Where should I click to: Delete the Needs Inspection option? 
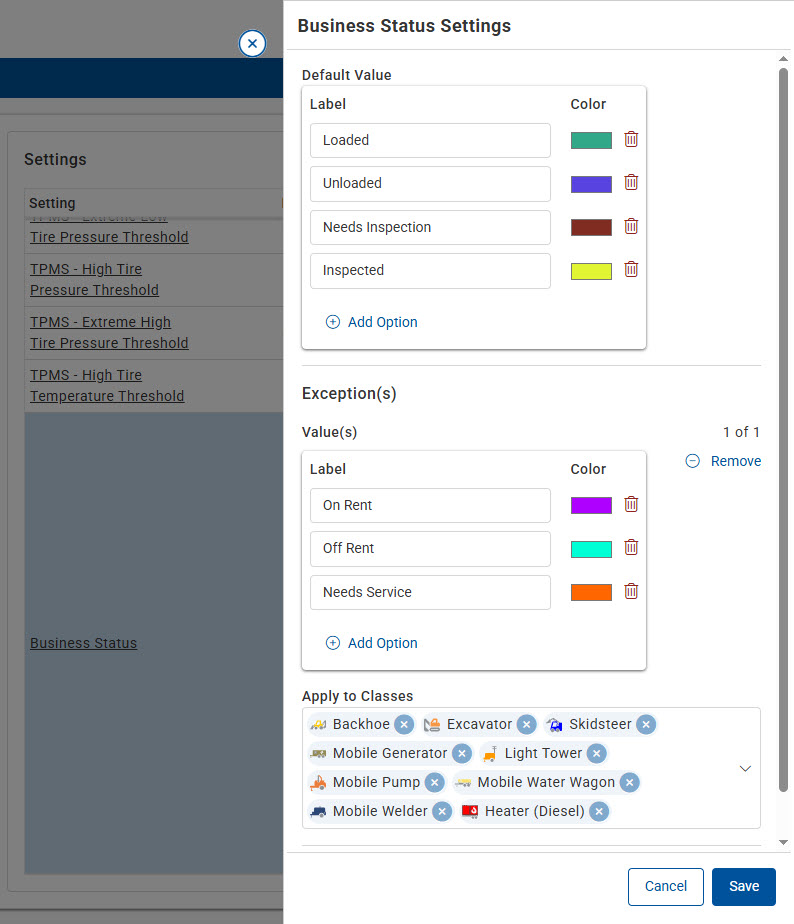(x=631, y=227)
